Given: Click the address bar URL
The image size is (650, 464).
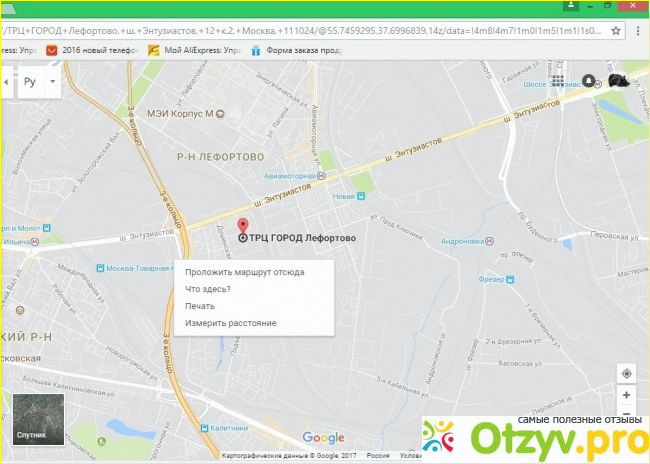Looking at the screenshot, I should (x=301, y=31).
